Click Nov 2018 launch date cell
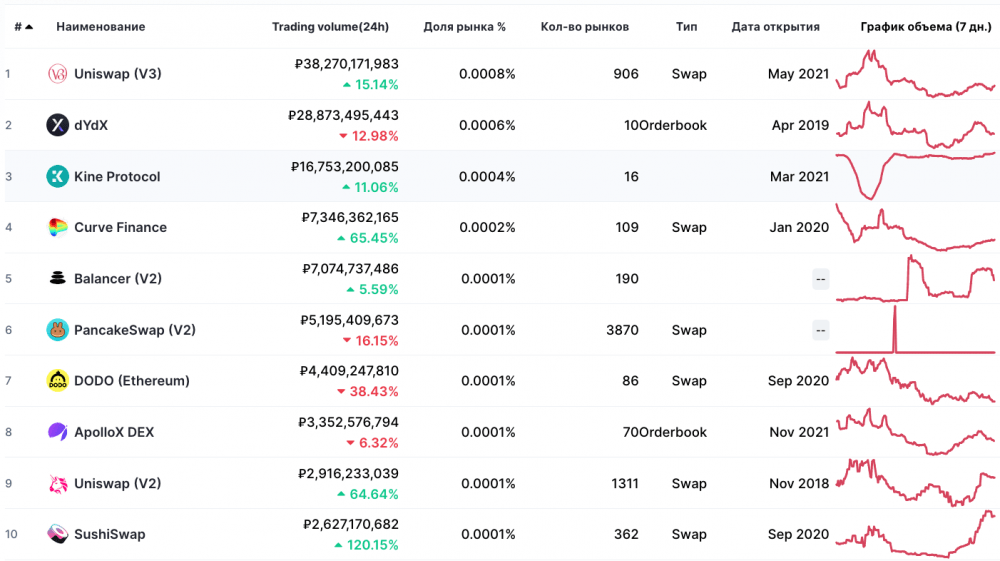The image size is (1000, 561). [799, 483]
